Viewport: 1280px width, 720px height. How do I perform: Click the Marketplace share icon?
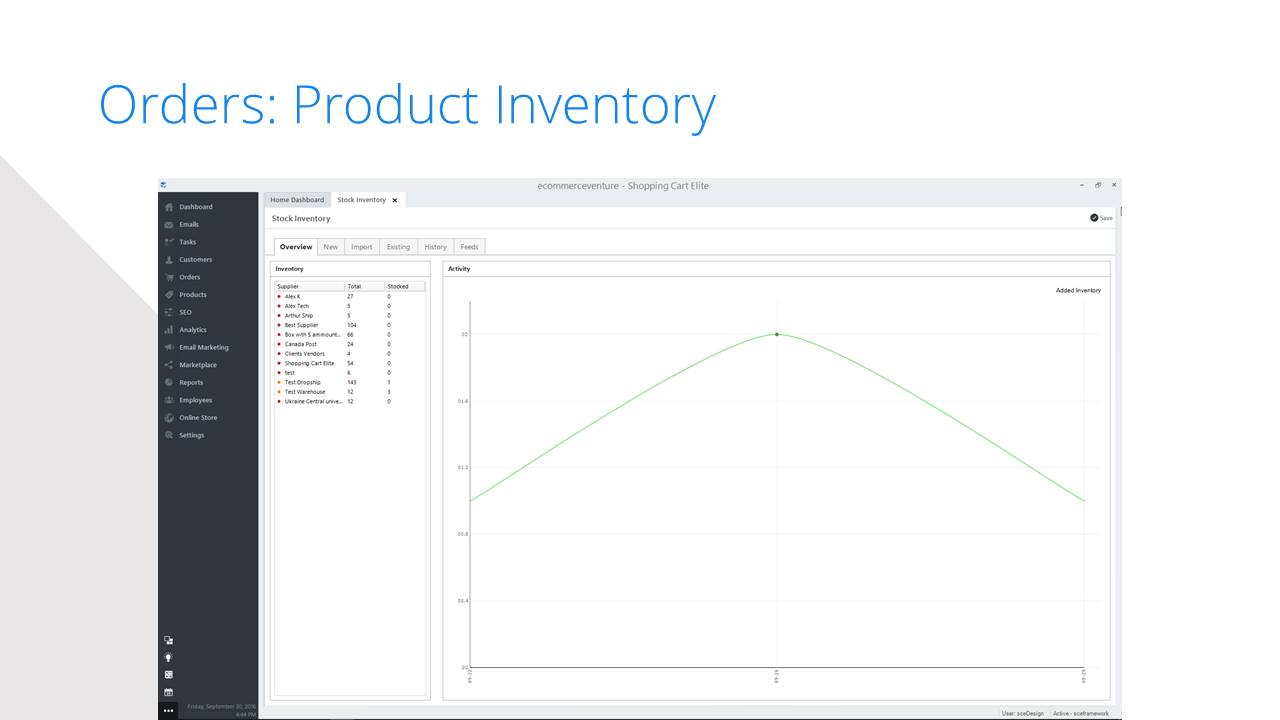[x=169, y=365]
